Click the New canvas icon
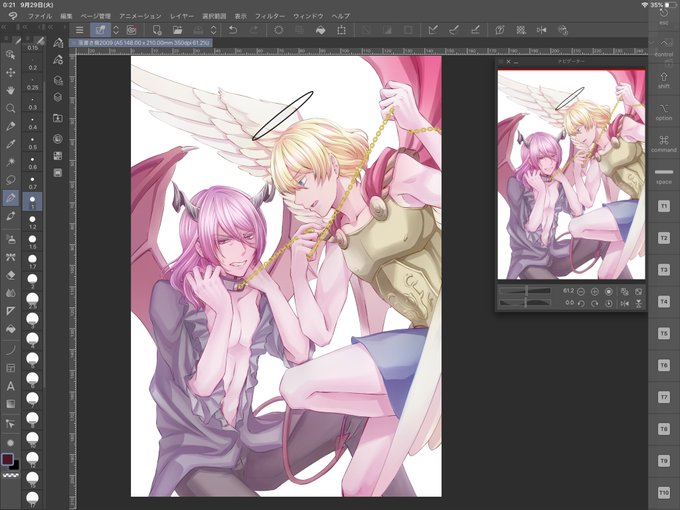 tap(157, 30)
